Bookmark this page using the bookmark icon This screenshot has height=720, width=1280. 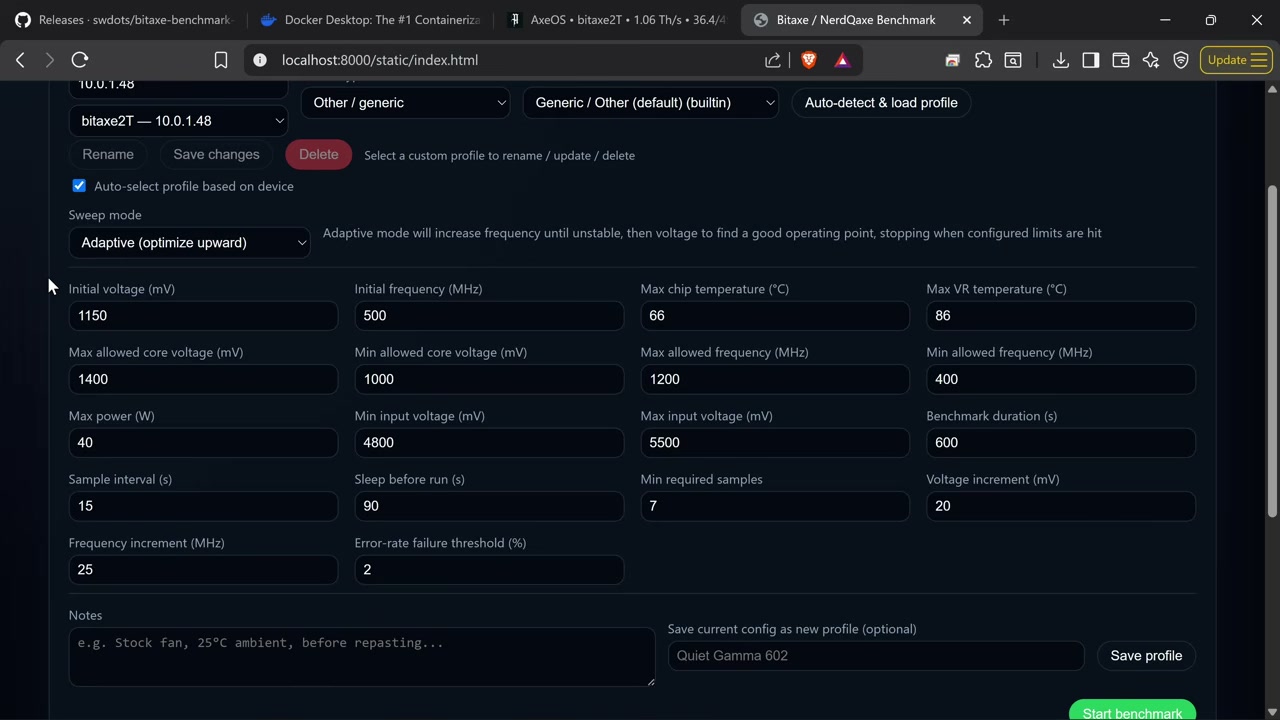click(221, 60)
